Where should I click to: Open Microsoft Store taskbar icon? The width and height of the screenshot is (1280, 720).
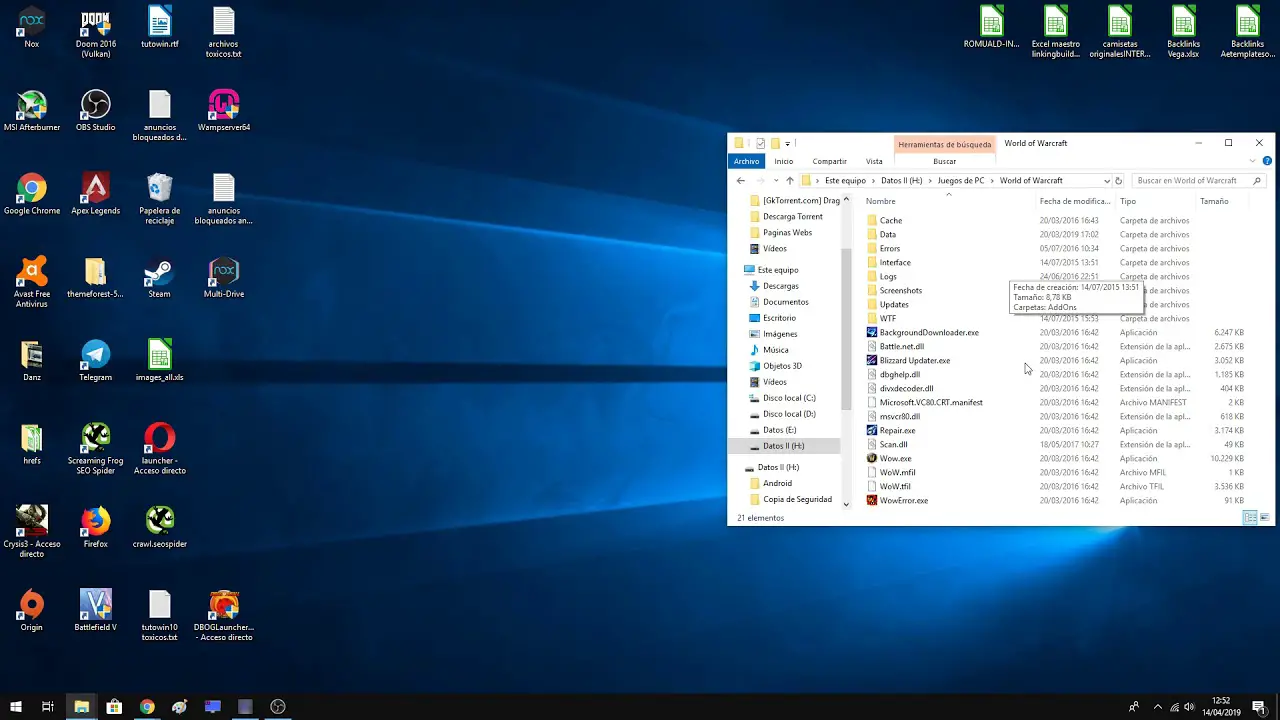coord(114,706)
